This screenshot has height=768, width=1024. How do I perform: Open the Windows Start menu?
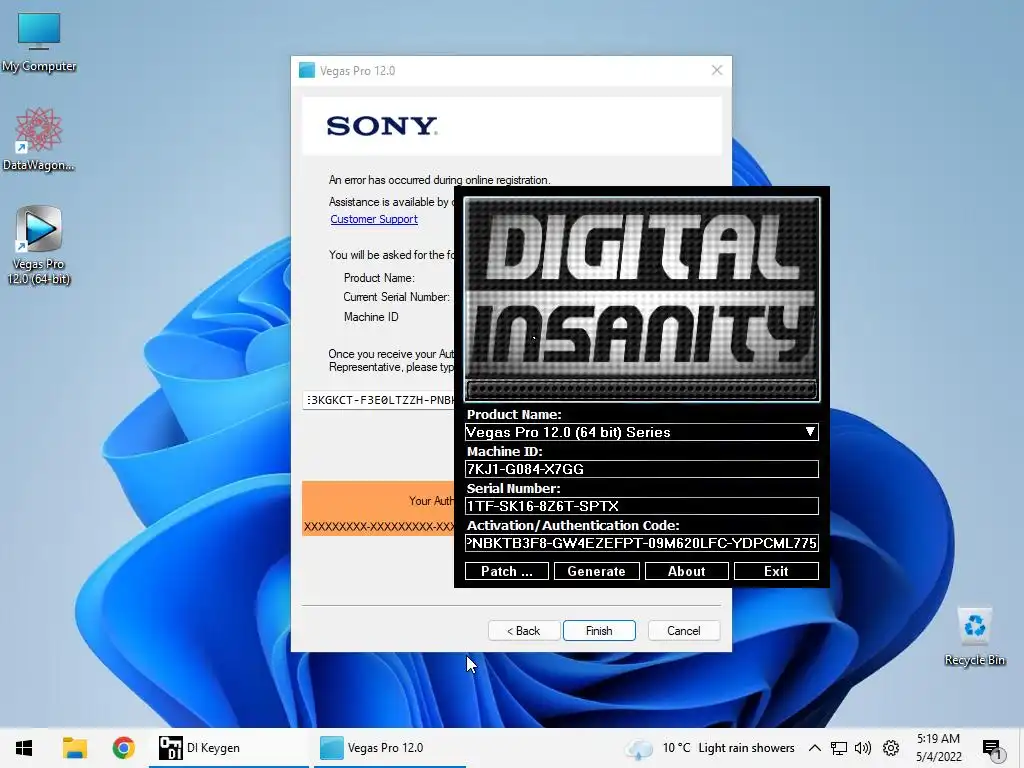tap(24, 748)
